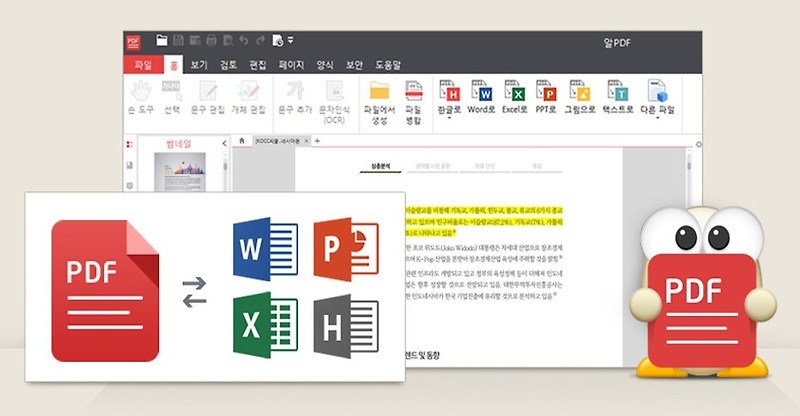This screenshot has width=800, height=416.
Task: Click the Print icon in quick access toolbar
Action: tap(211, 40)
